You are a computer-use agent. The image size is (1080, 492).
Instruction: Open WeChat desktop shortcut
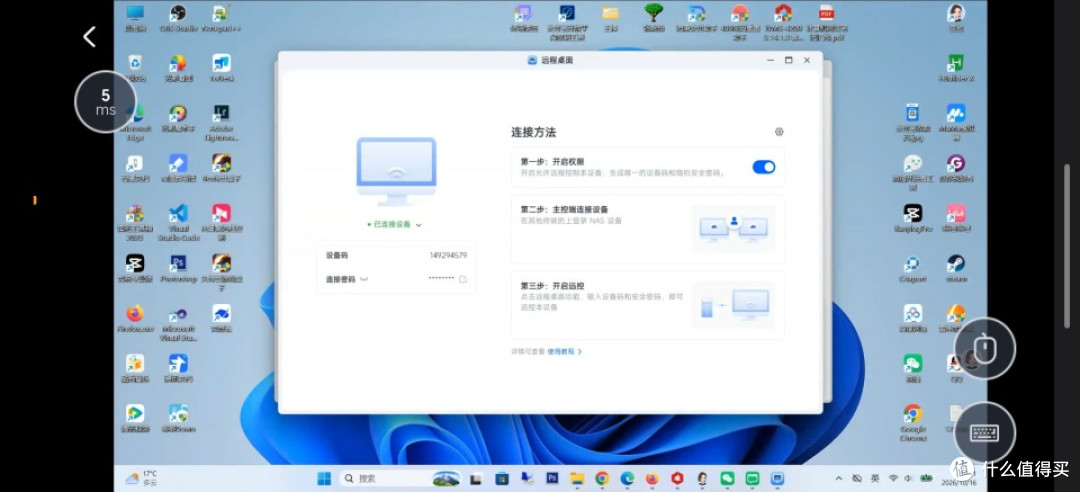pos(913,368)
